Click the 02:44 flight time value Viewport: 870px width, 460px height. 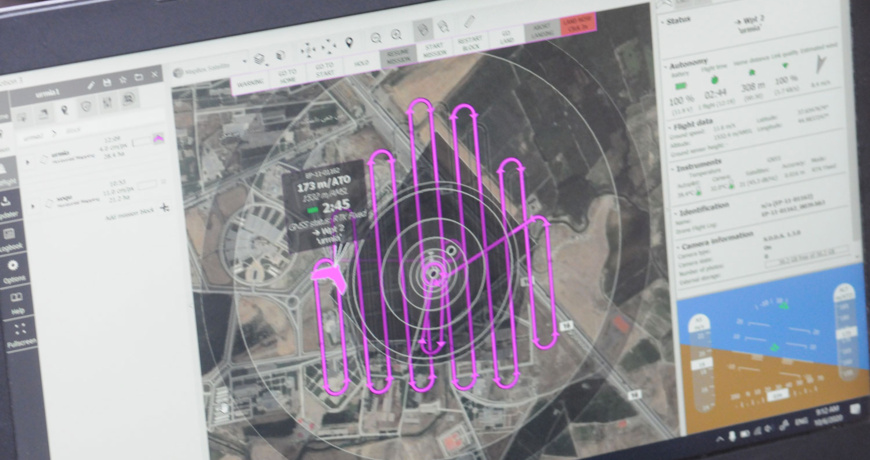(717, 93)
